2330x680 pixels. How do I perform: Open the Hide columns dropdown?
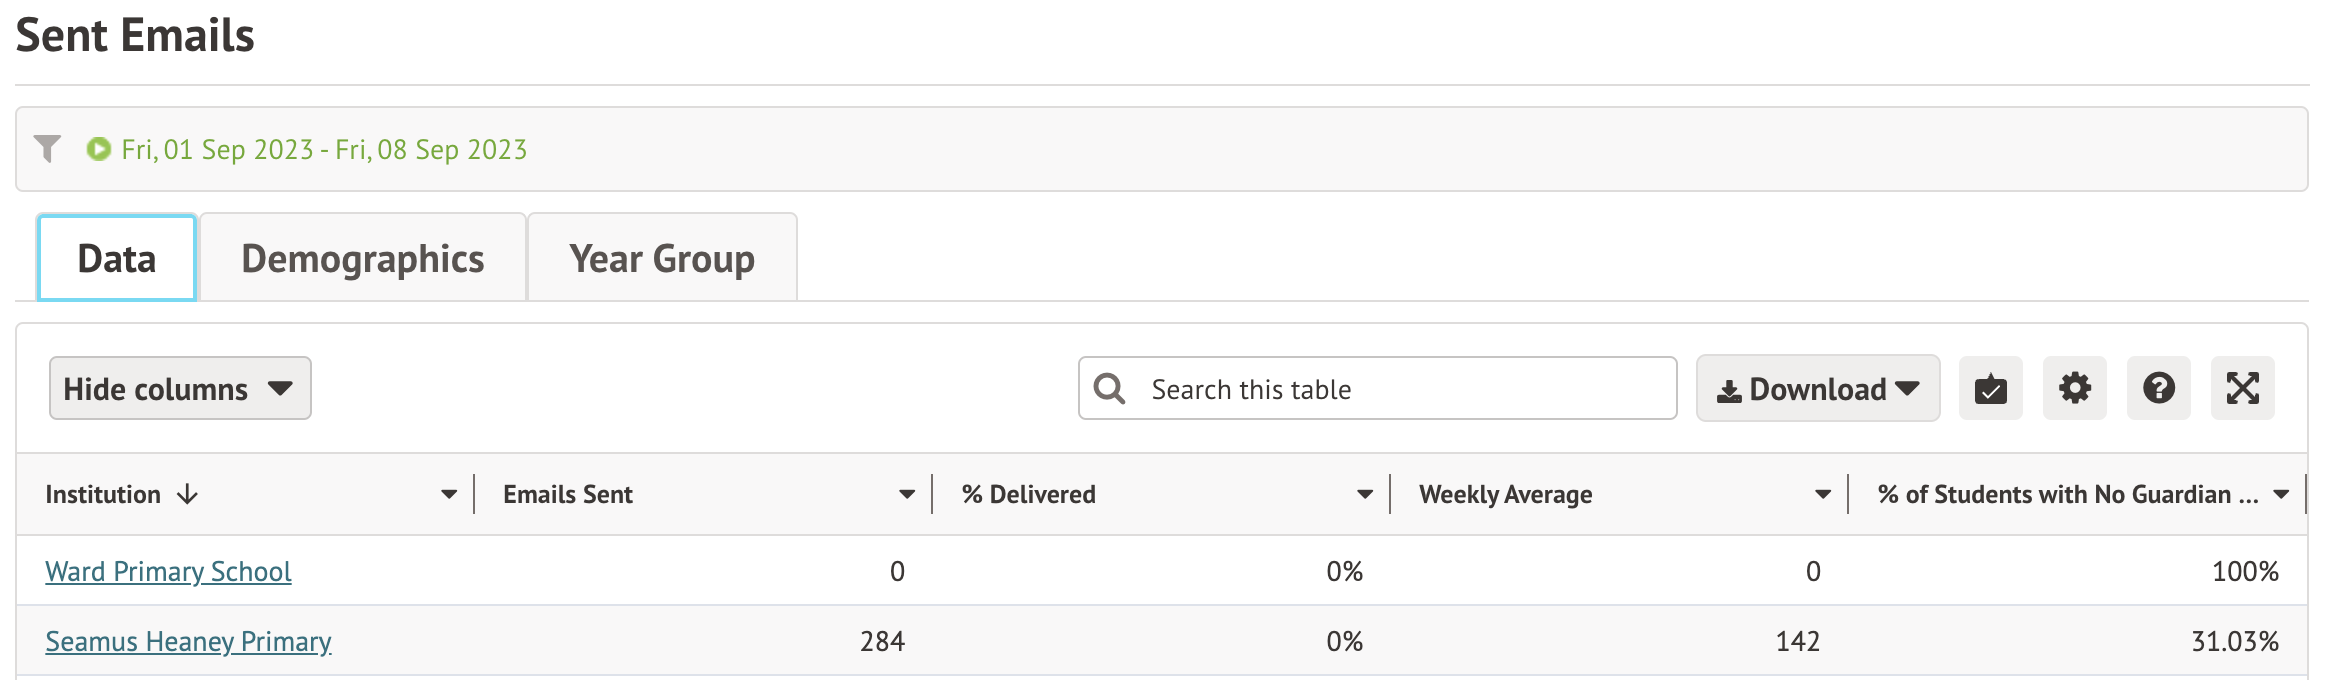pos(180,388)
